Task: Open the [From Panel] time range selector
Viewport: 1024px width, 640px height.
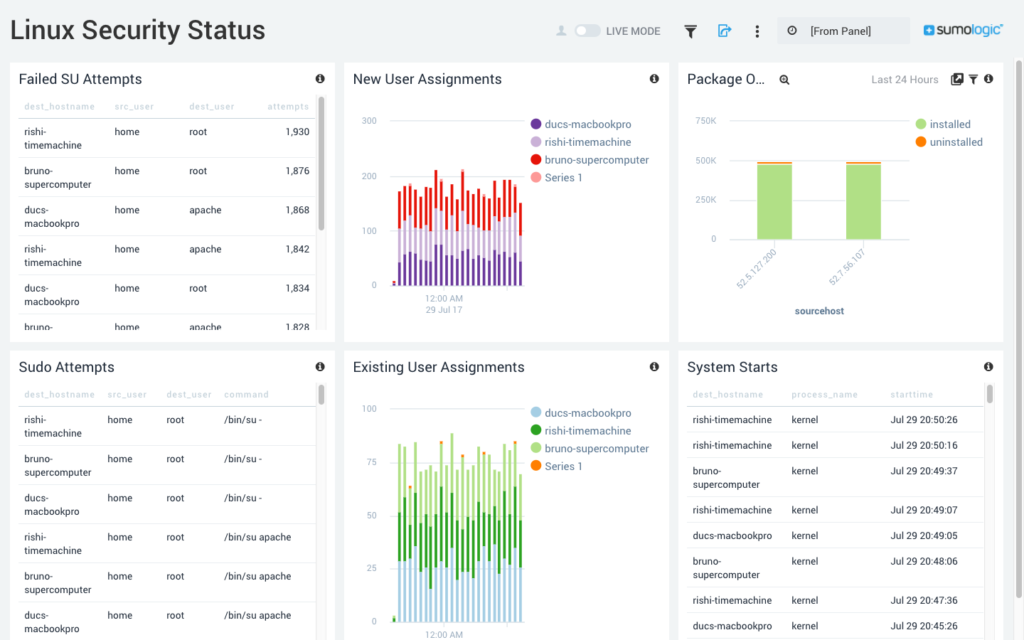Action: point(843,31)
